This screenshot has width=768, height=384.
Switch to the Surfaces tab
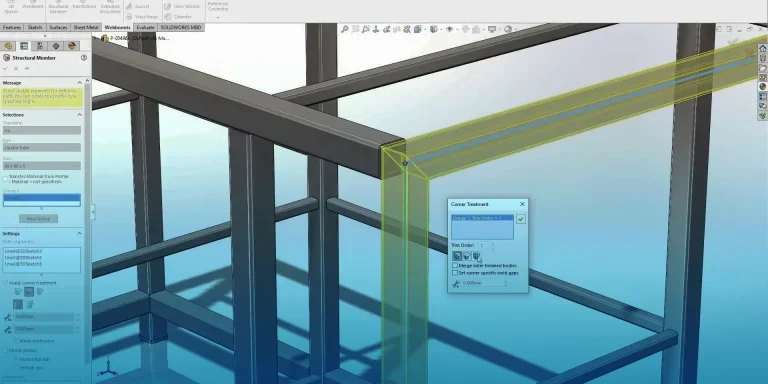click(x=58, y=27)
